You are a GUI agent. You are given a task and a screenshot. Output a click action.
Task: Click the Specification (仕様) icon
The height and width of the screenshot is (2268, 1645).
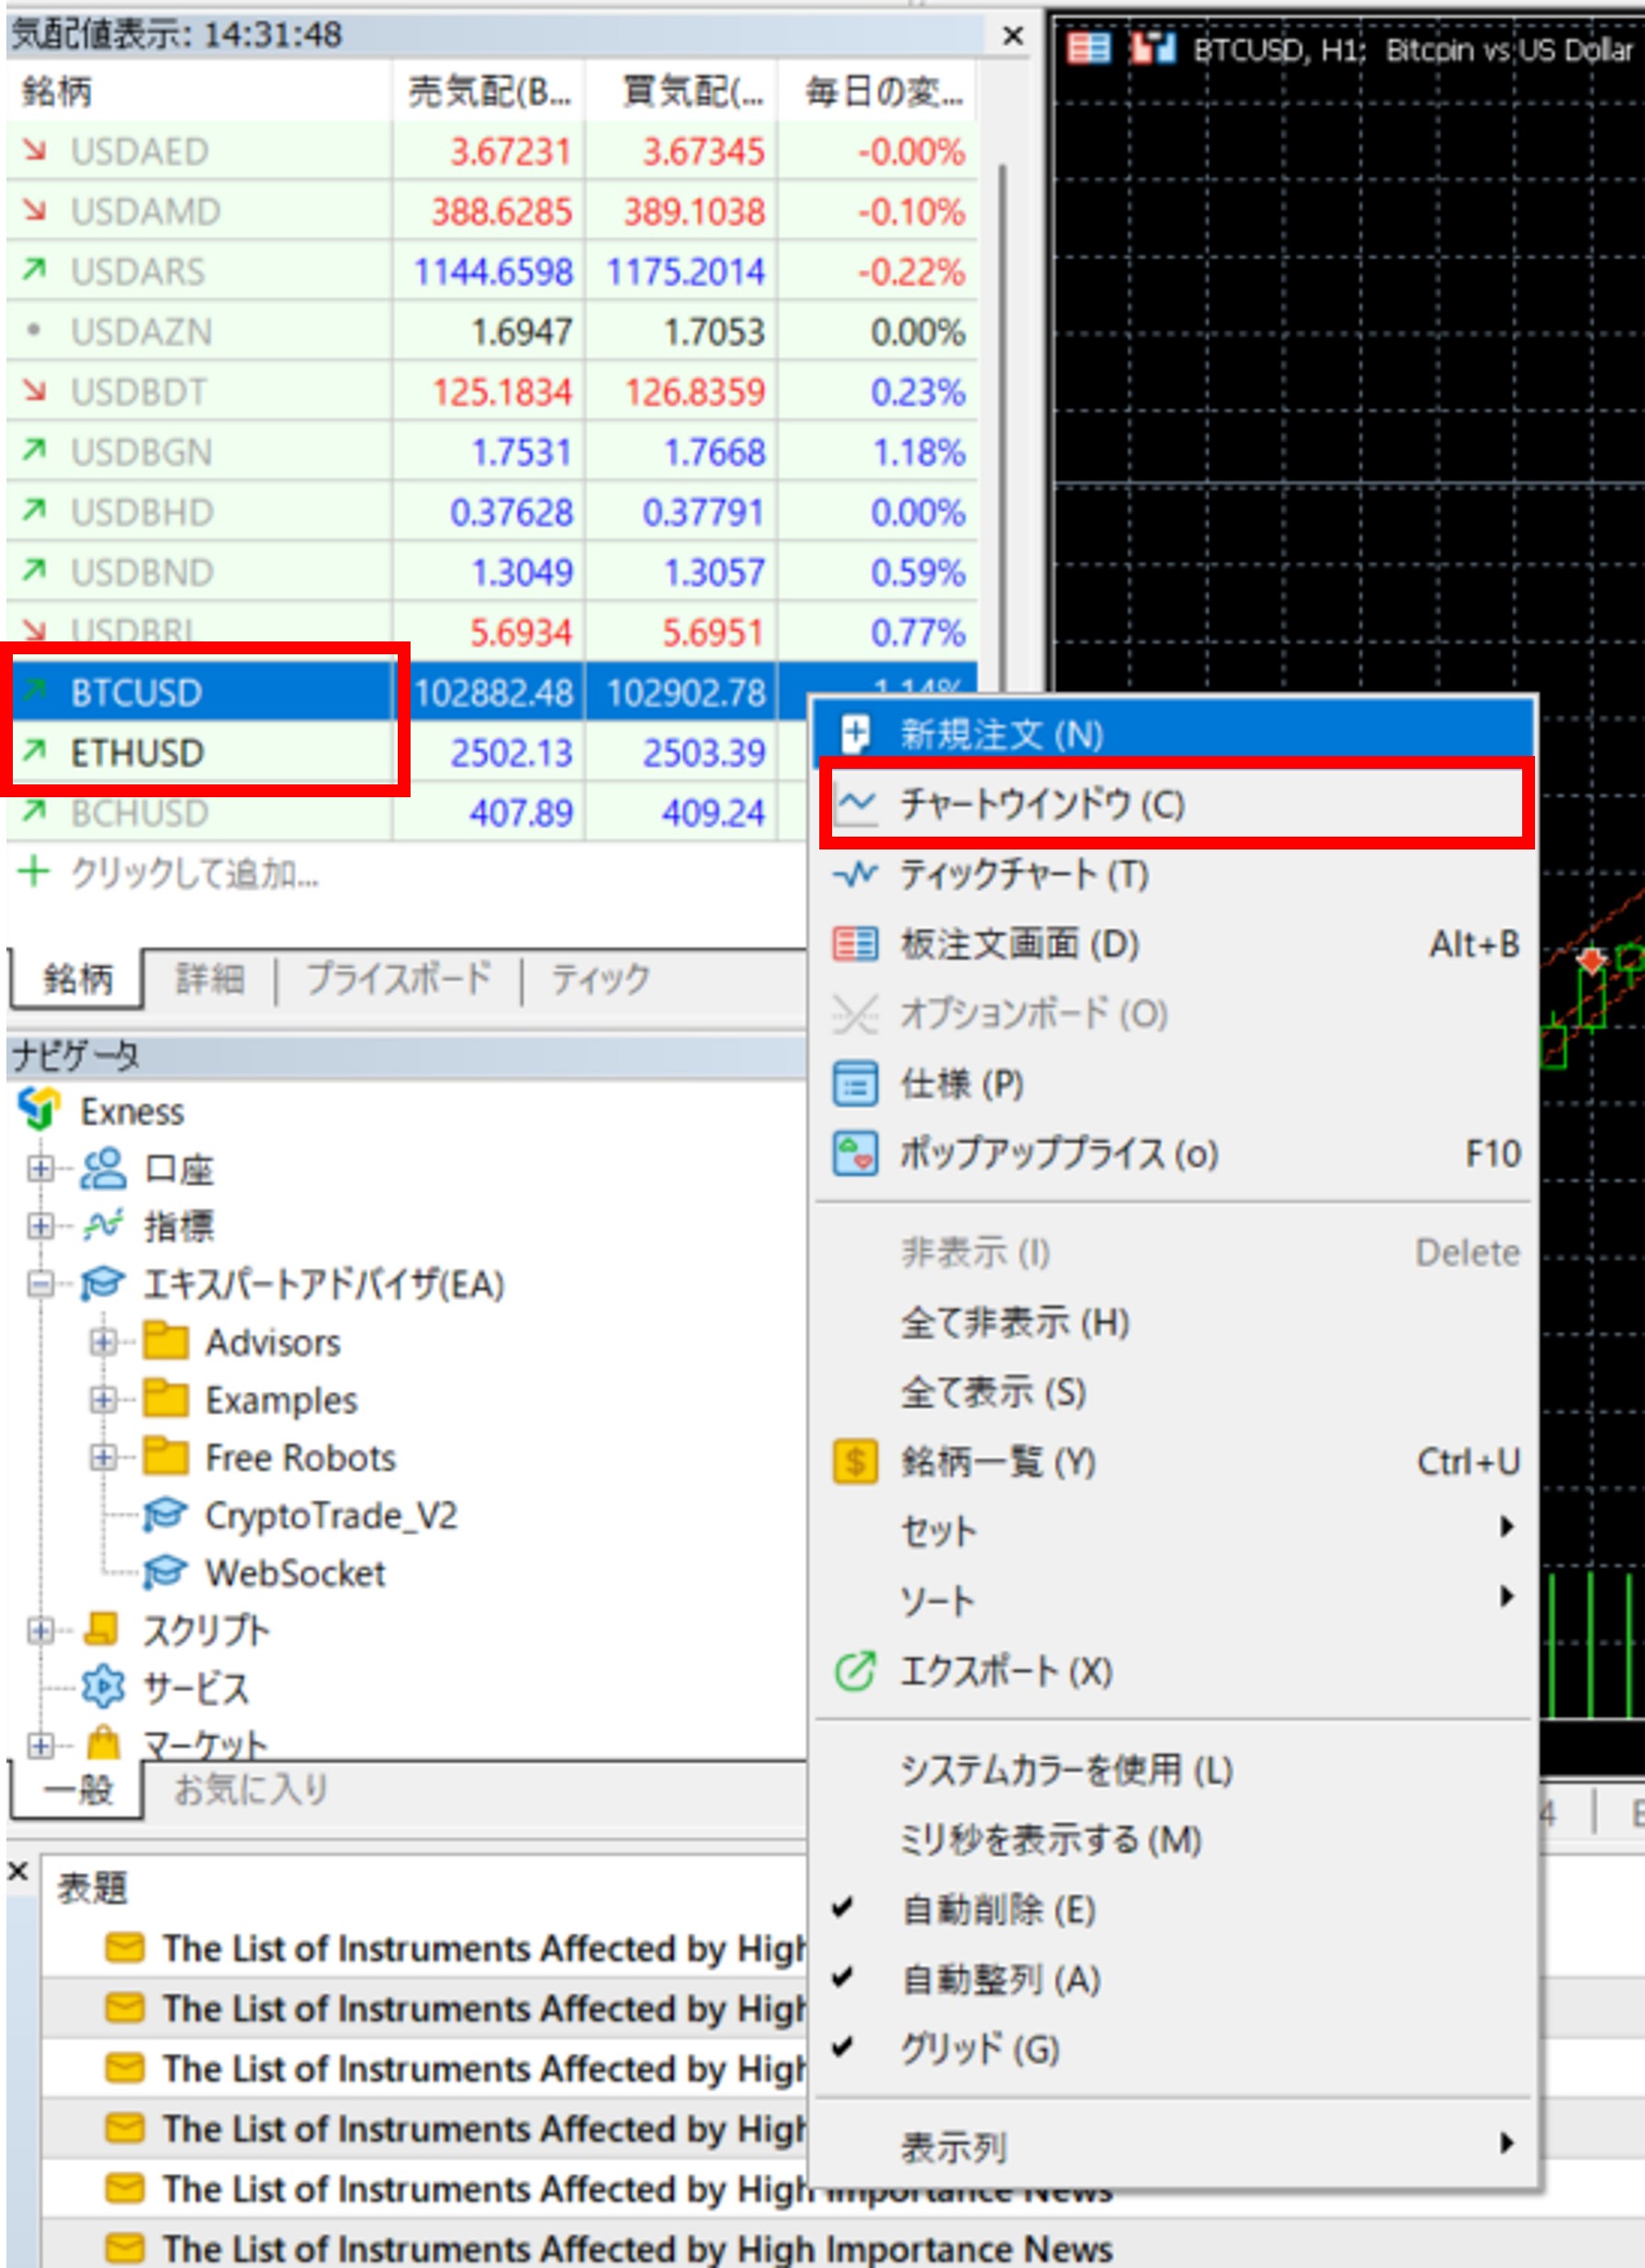coord(855,1084)
